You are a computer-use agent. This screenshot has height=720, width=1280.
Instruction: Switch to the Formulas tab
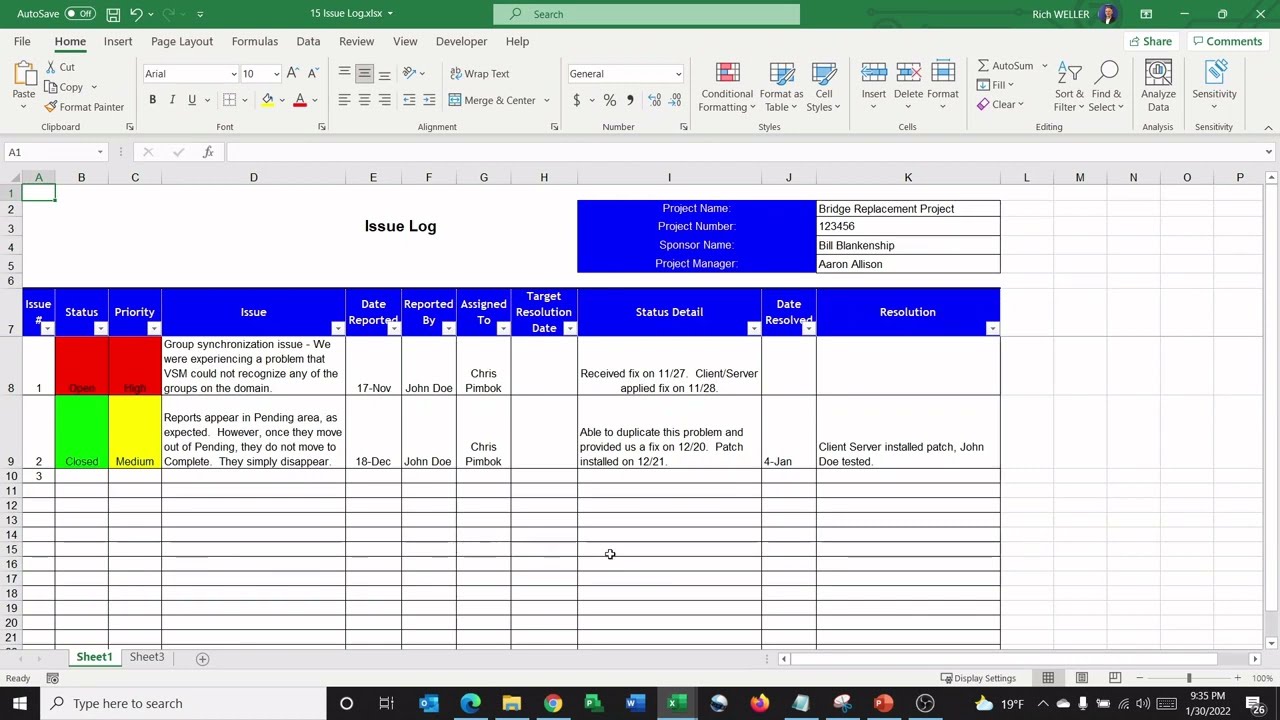click(255, 41)
